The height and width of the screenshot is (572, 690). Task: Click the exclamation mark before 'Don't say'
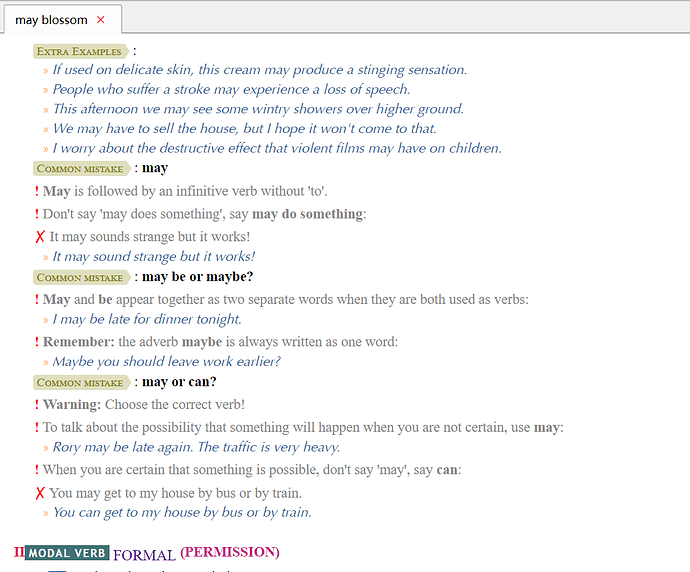click(x=37, y=214)
